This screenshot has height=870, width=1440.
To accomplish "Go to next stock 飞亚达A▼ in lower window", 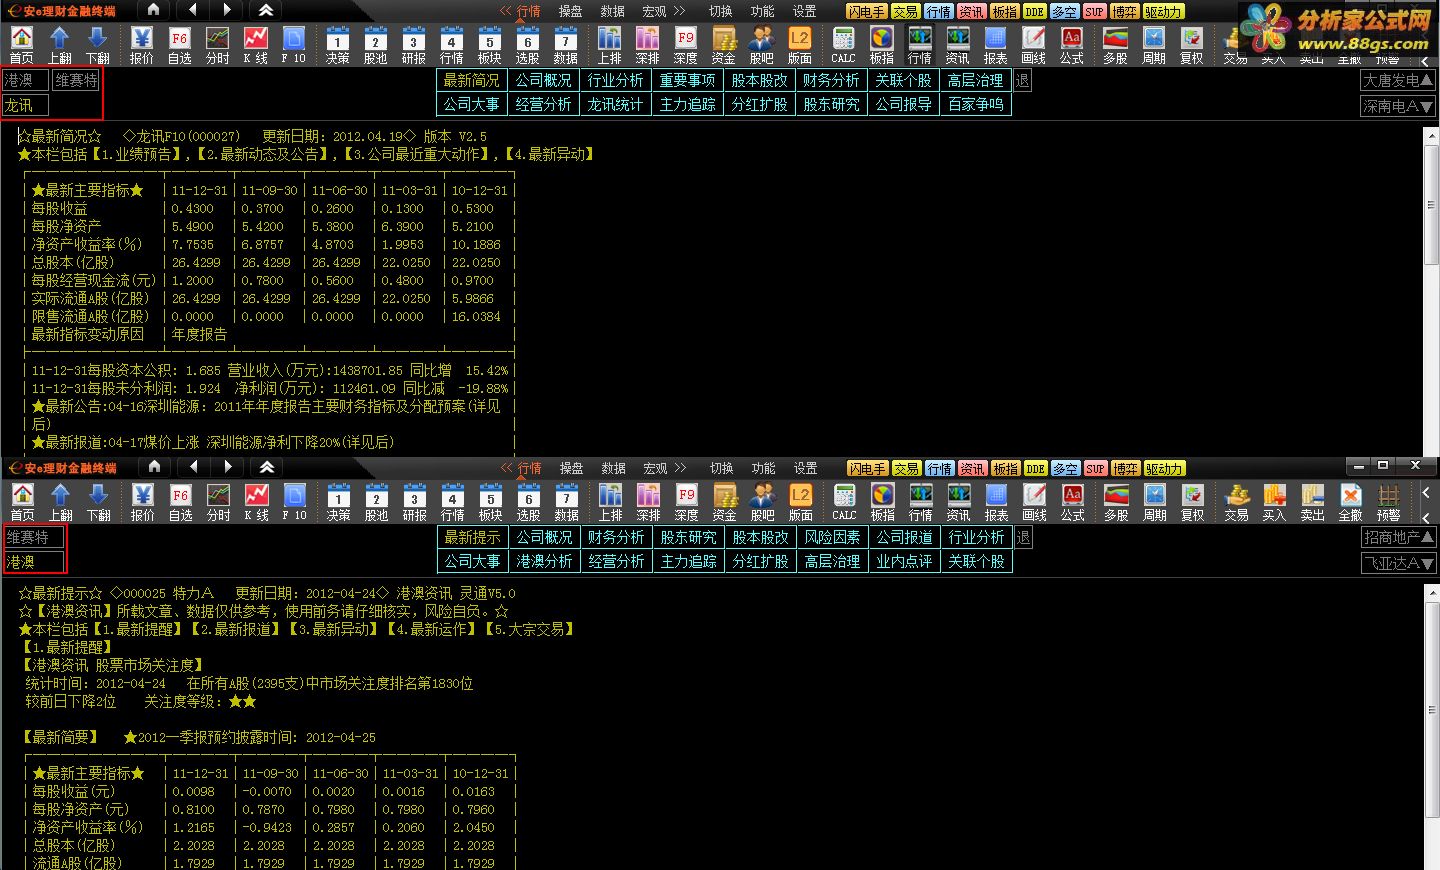I will tap(1399, 562).
